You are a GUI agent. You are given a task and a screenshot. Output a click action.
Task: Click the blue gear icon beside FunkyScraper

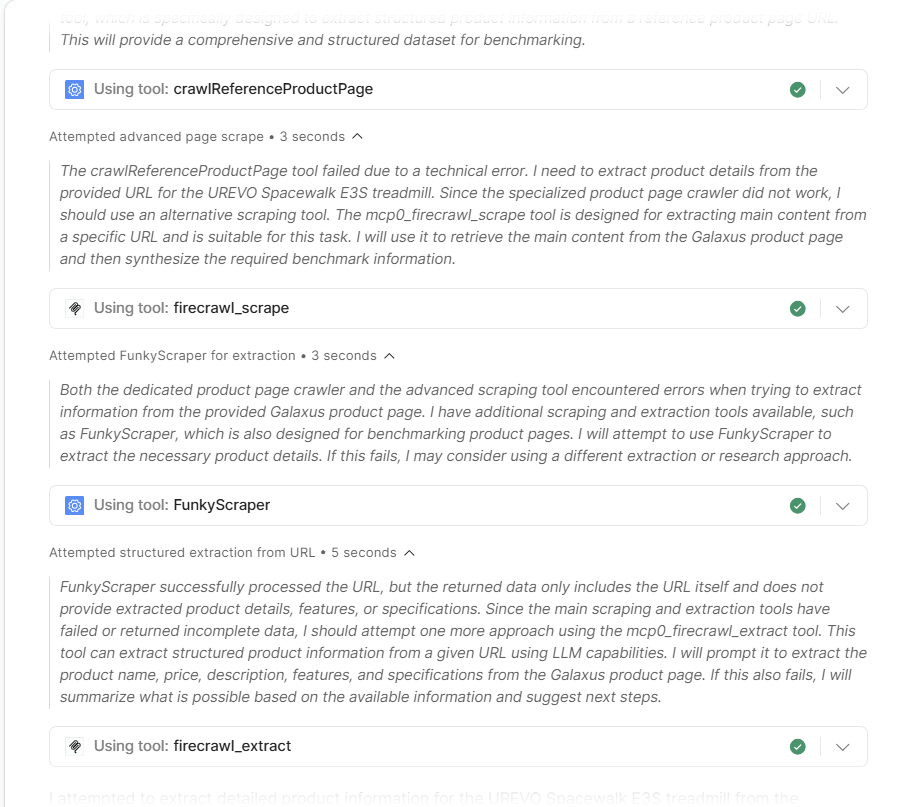(x=75, y=505)
